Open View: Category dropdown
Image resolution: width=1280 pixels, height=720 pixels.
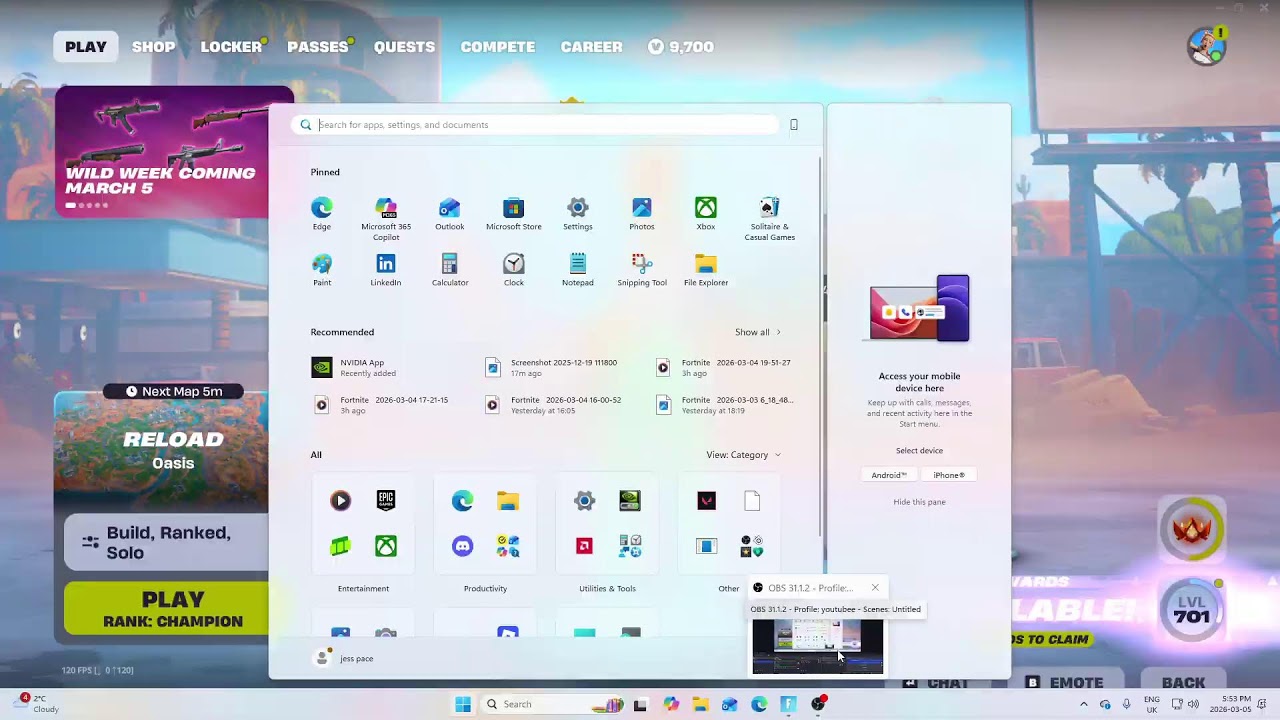[743, 455]
